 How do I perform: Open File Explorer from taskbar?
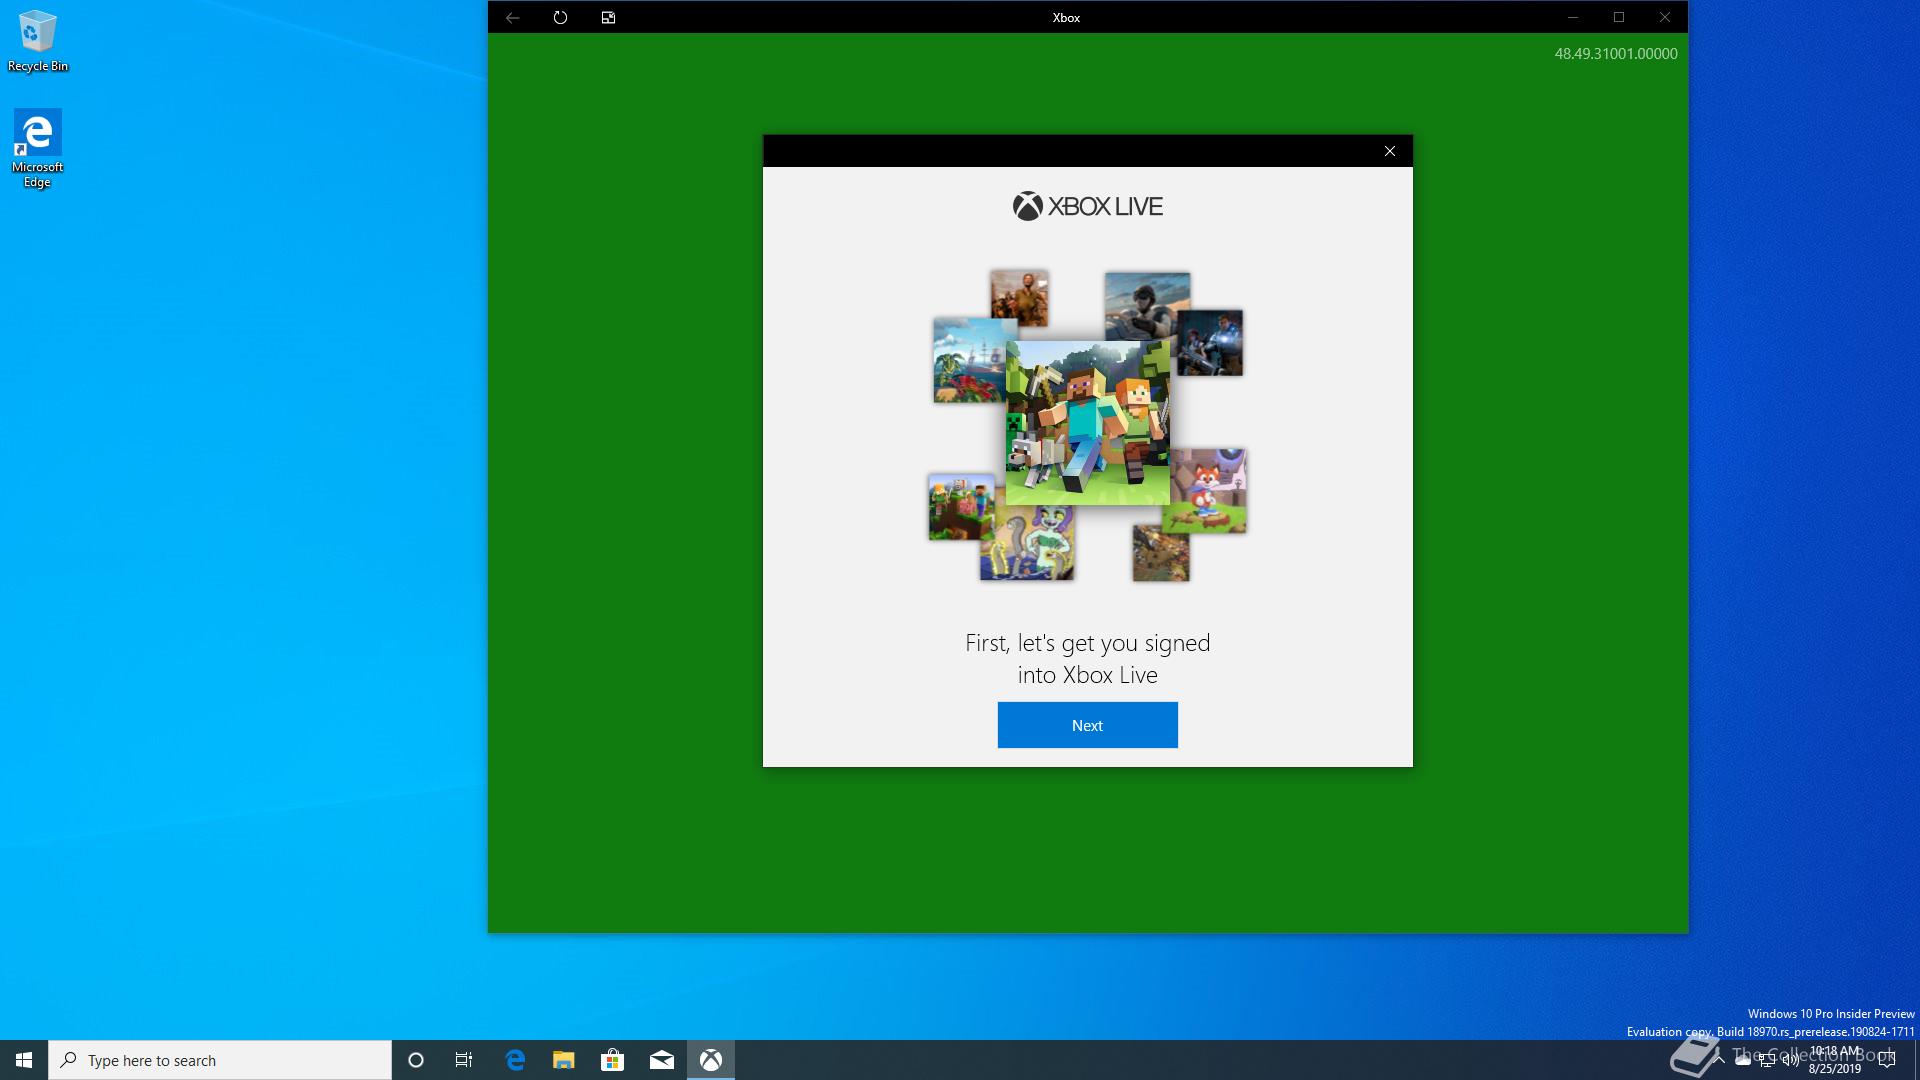[563, 1060]
